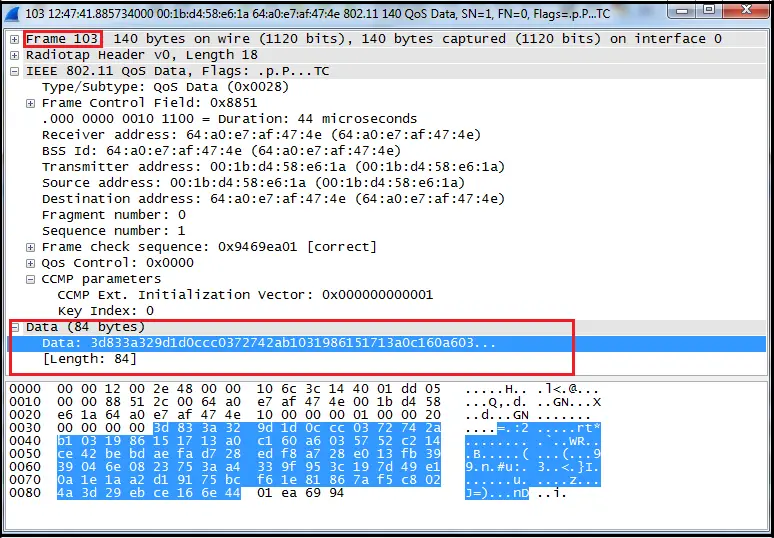Click the Wireshark fin icon in title bar

tap(14, 14)
